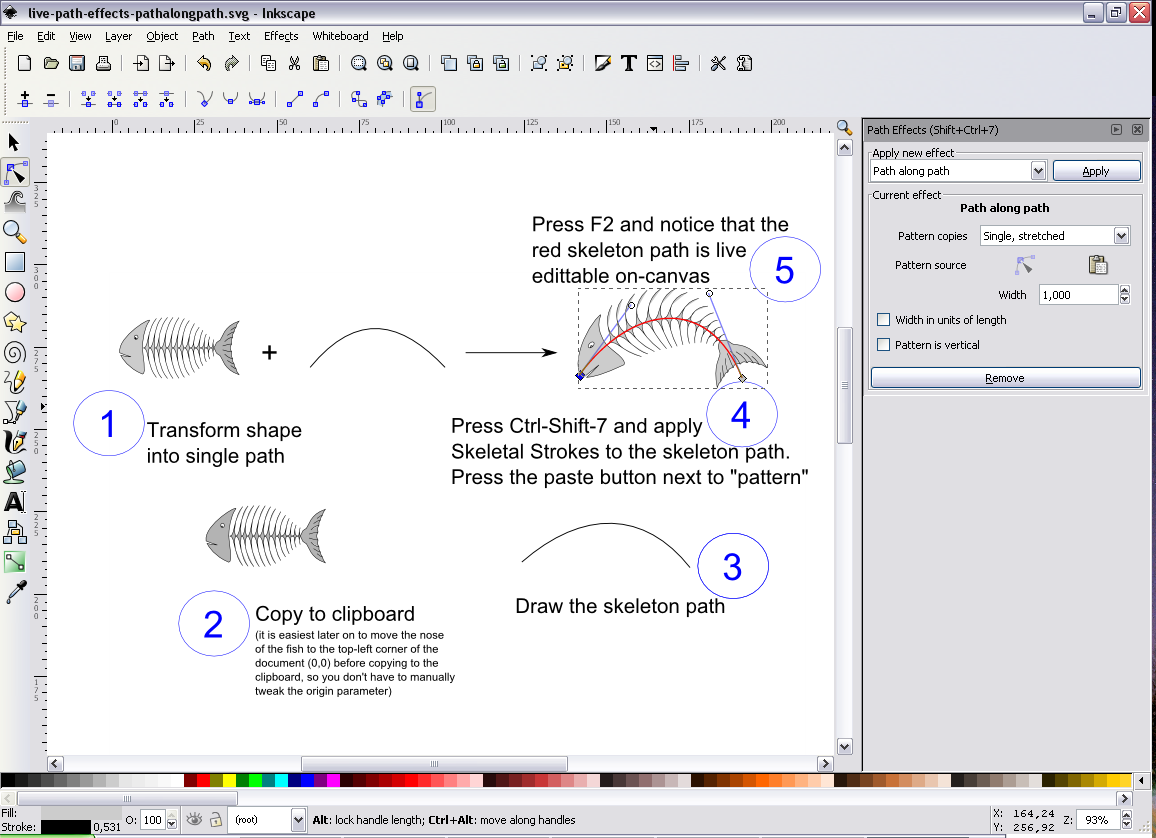1156x838 pixels.
Task: Undo the last action
Action: pos(204,63)
